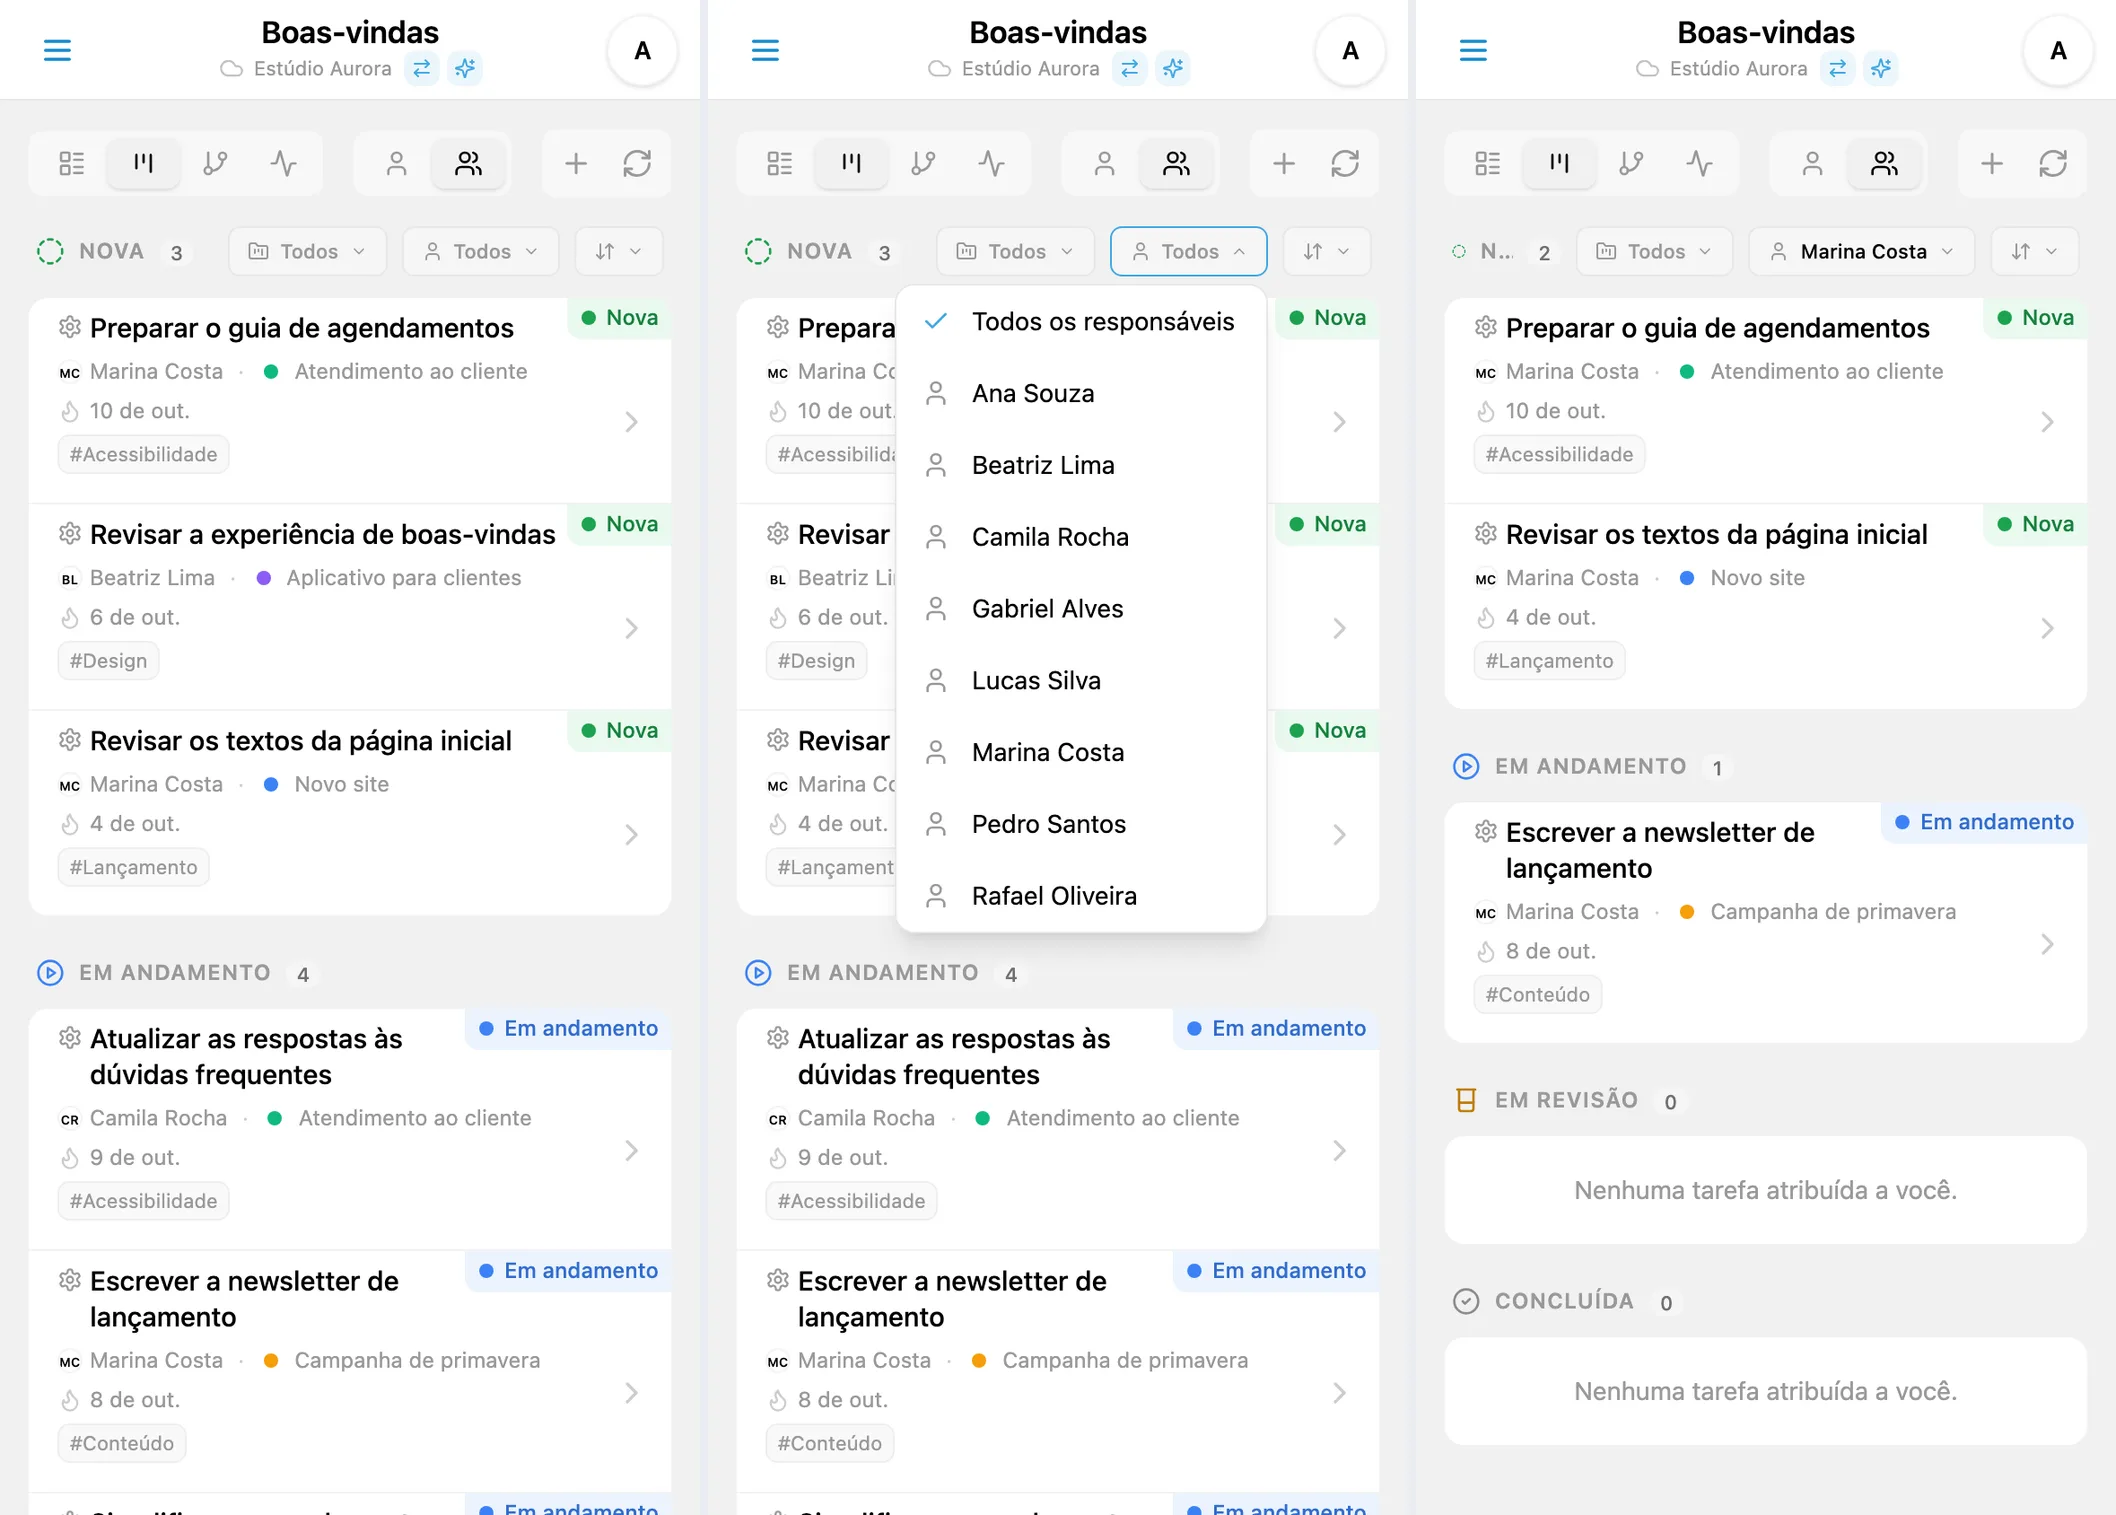This screenshot has height=1515, width=2116.
Task: Select the team people filter in the middle panel
Action: click(x=1176, y=163)
